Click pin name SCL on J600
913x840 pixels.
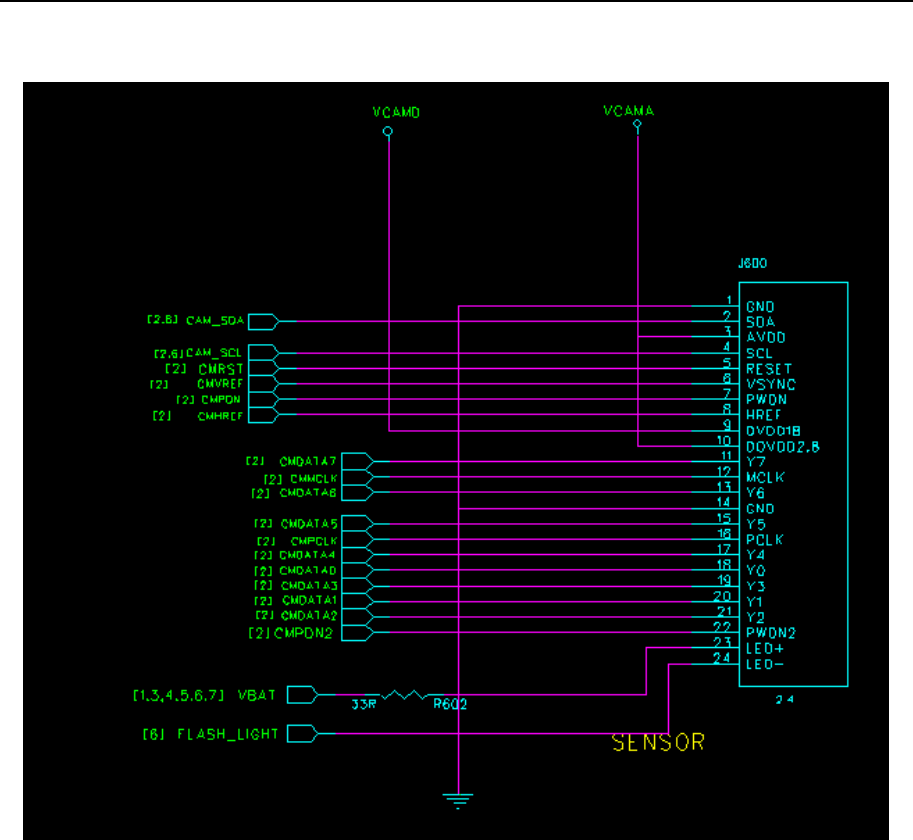(759, 353)
